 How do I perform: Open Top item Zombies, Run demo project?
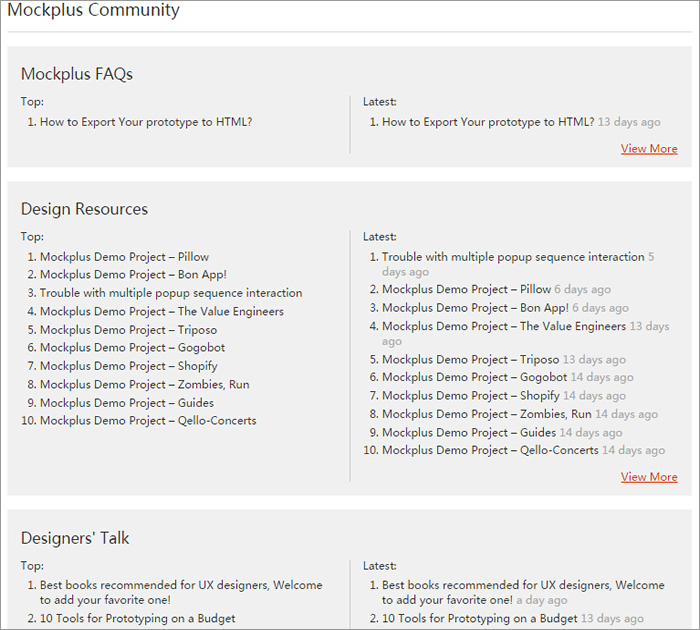(145, 384)
